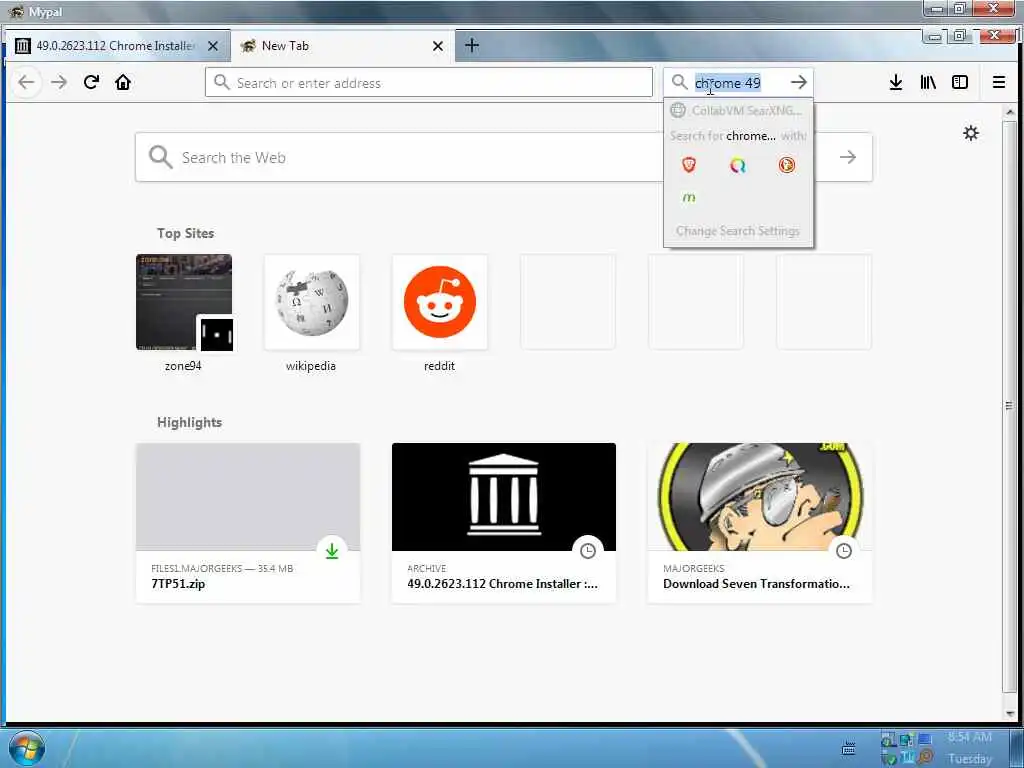Search with the DuckDuckGo engine icon
1024x768 pixels.
[787, 165]
